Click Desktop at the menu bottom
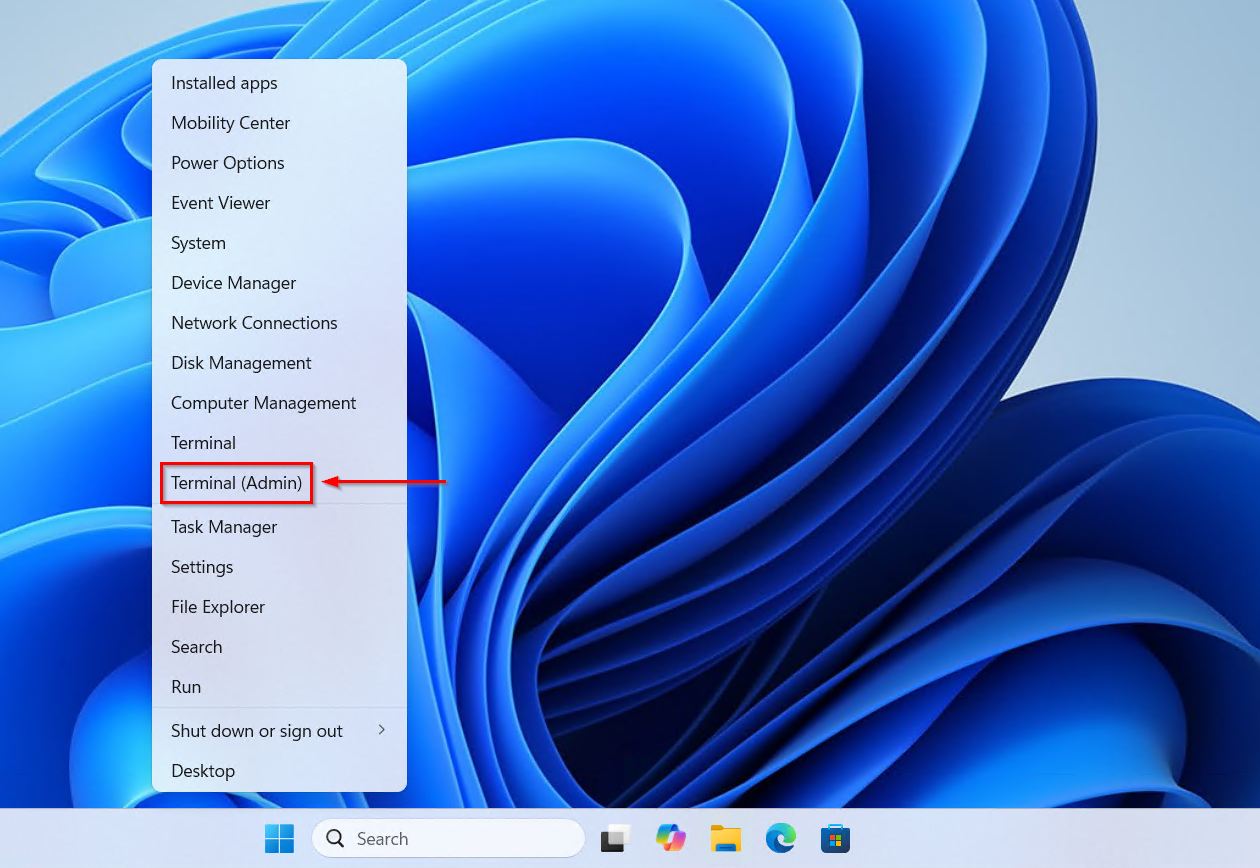Image resolution: width=1260 pixels, height=868 pixels. tap(203, 771)
